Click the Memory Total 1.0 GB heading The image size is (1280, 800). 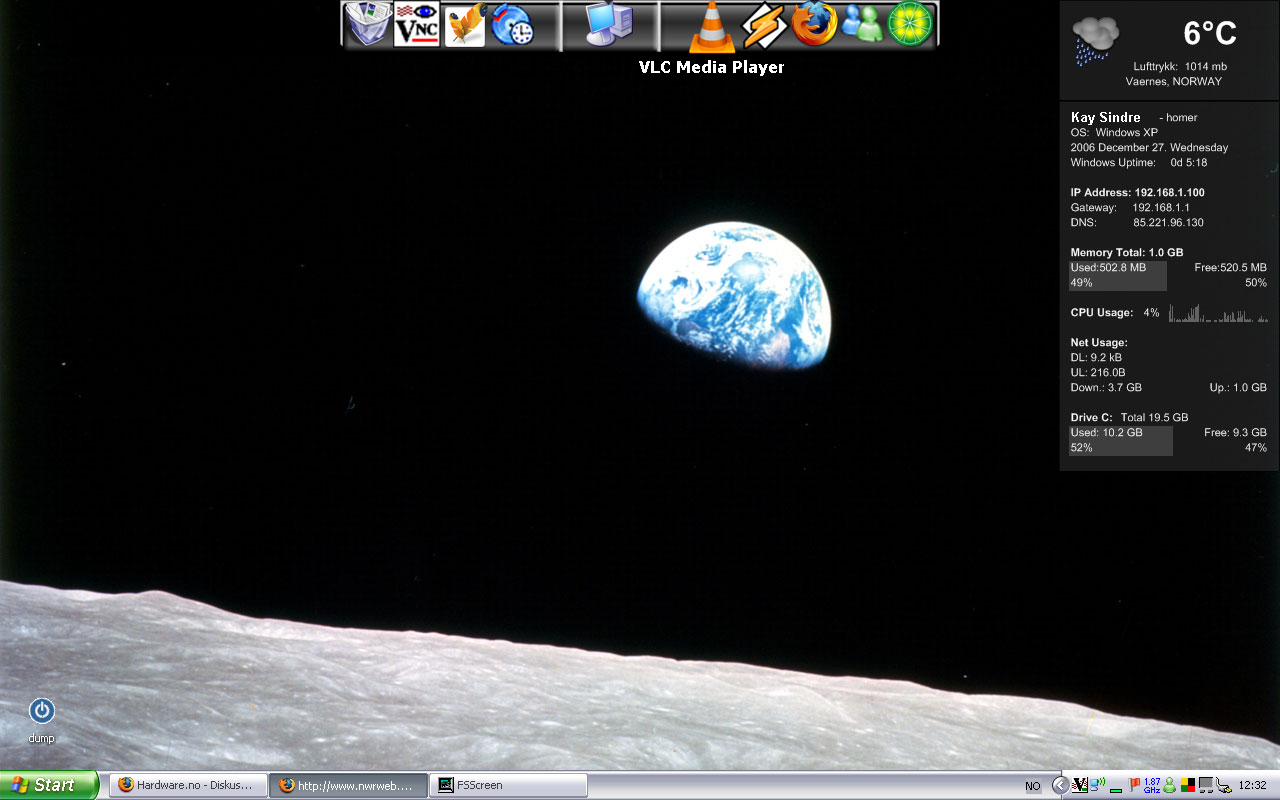click(x=1127, y=252)
